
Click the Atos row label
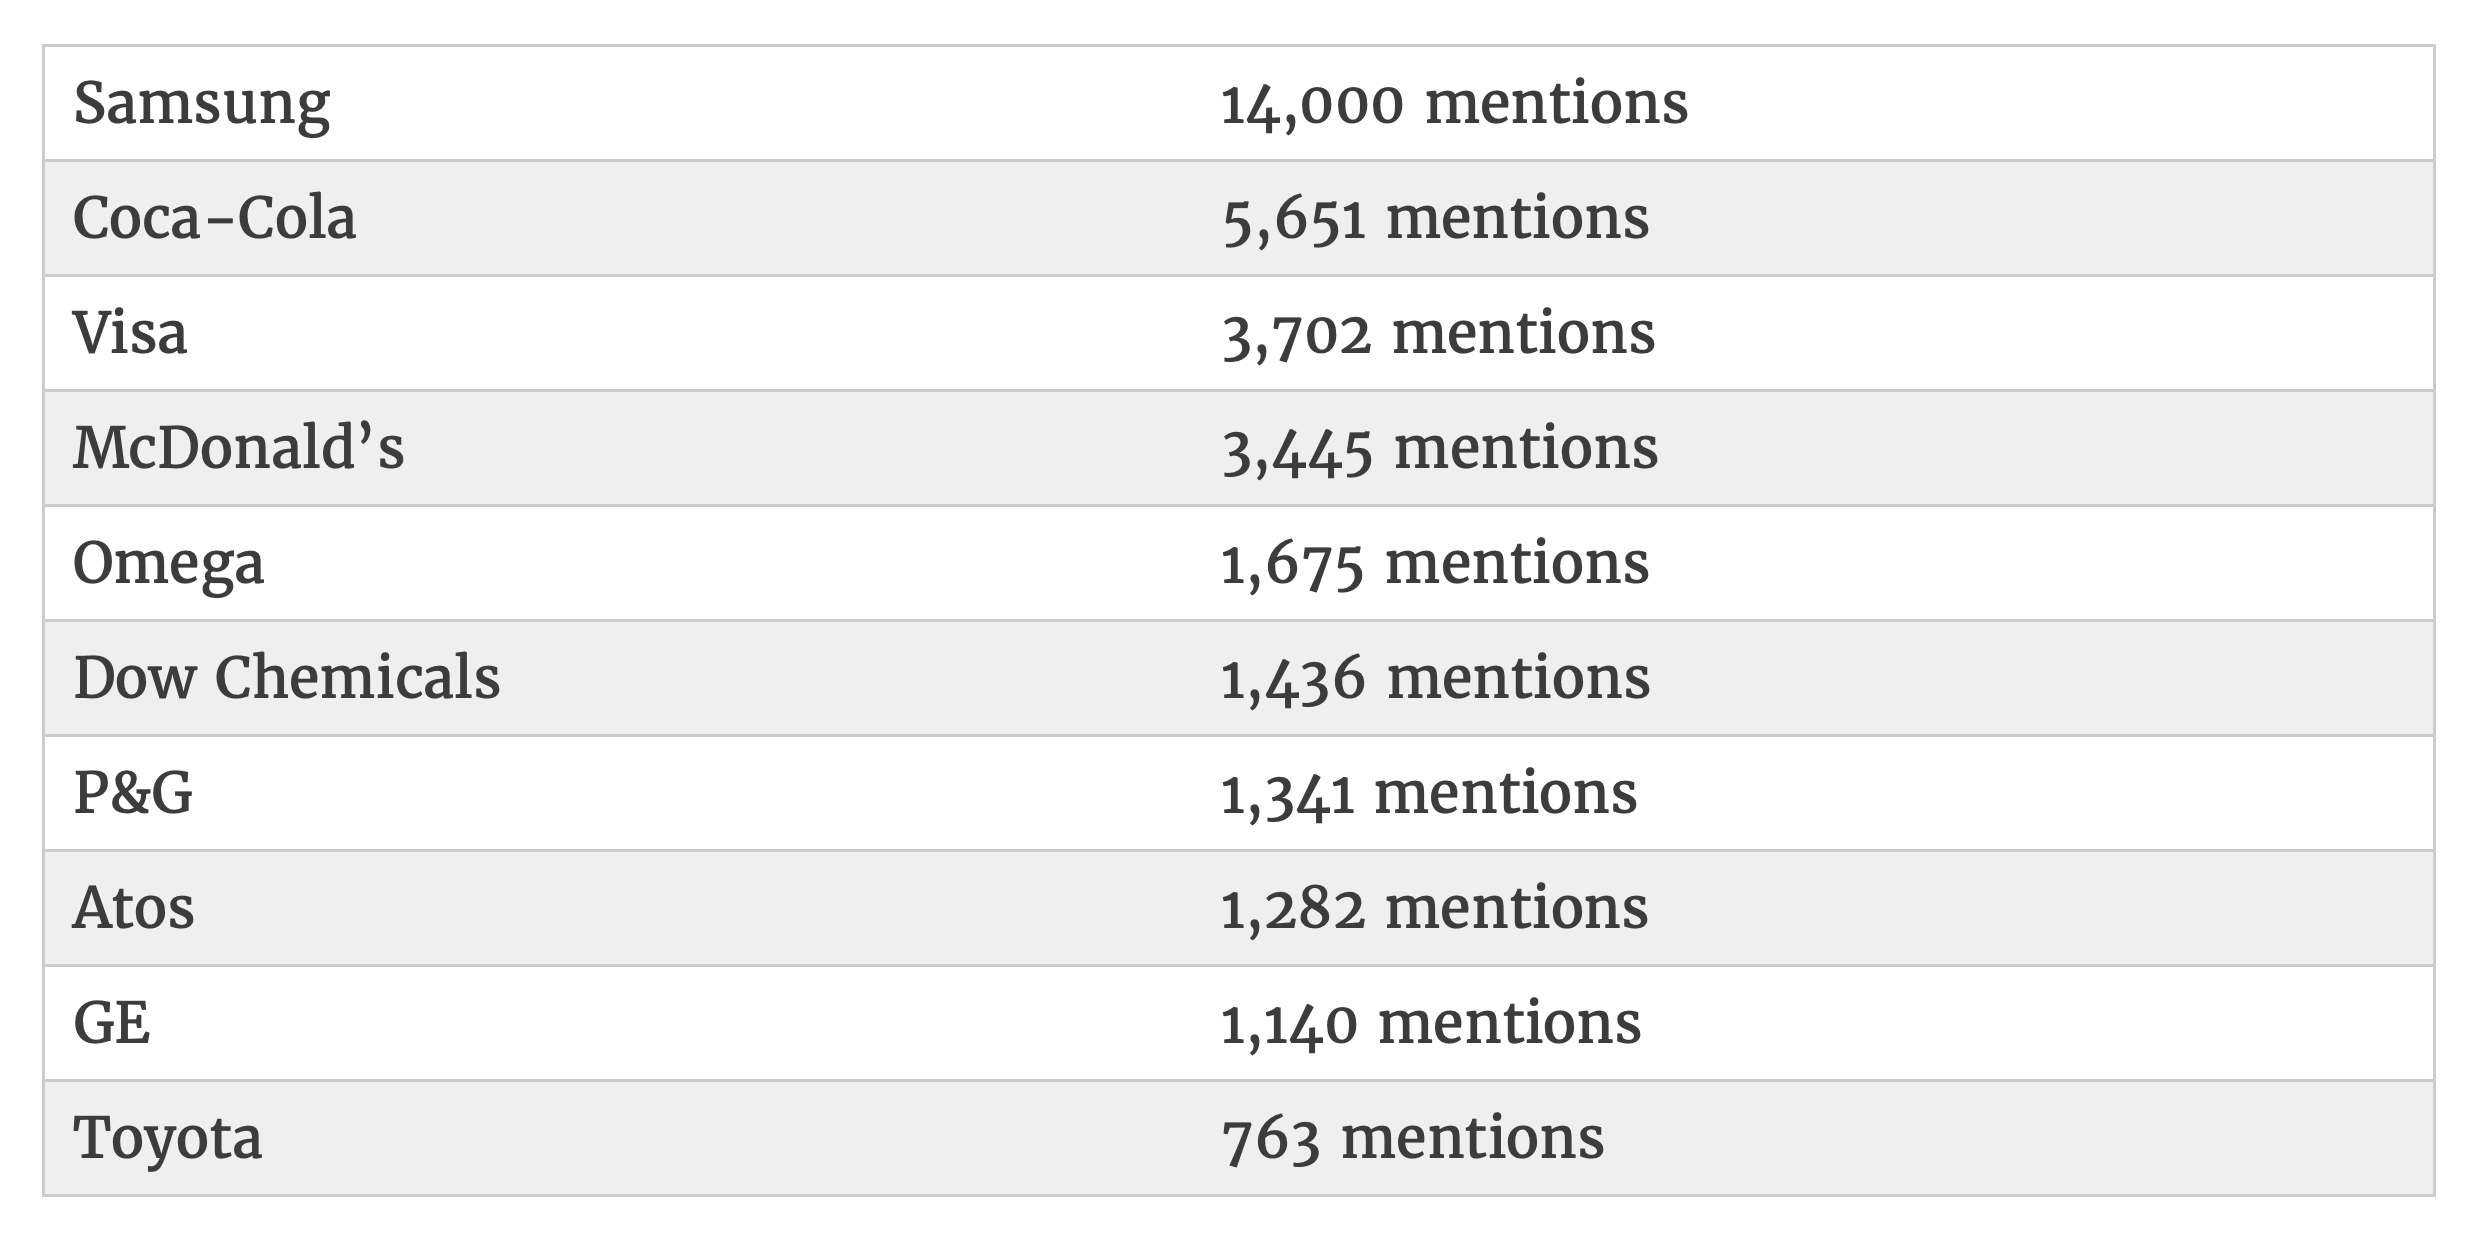coord(134,909)
